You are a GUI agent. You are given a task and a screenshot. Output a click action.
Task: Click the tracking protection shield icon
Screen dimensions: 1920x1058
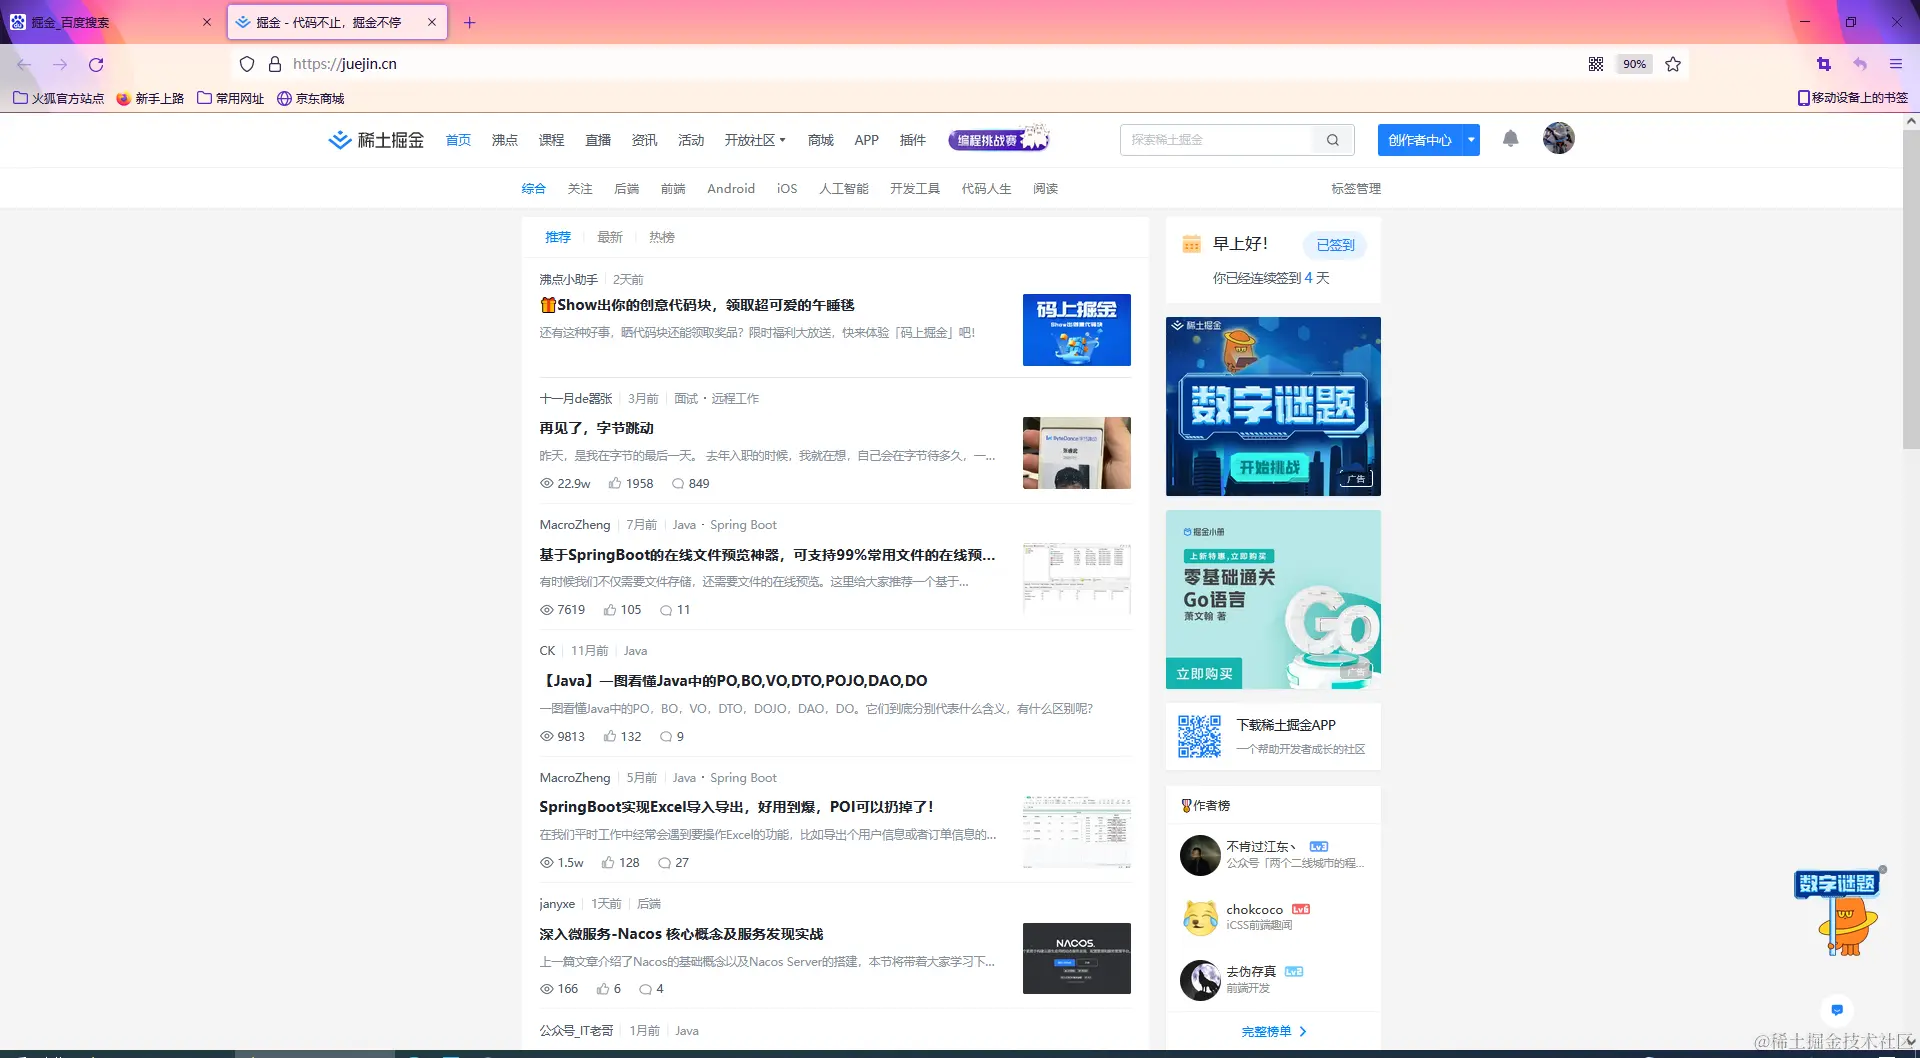(x=246, y=63)
